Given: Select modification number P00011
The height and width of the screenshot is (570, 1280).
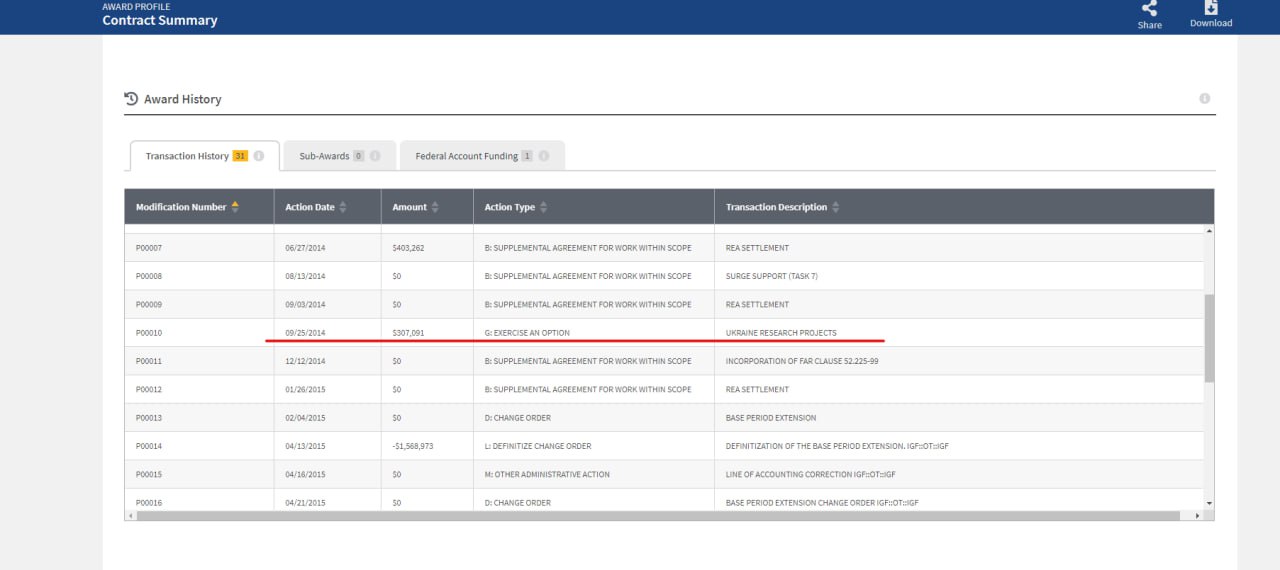Looking at the screenshot, I should tap(149, 361).
